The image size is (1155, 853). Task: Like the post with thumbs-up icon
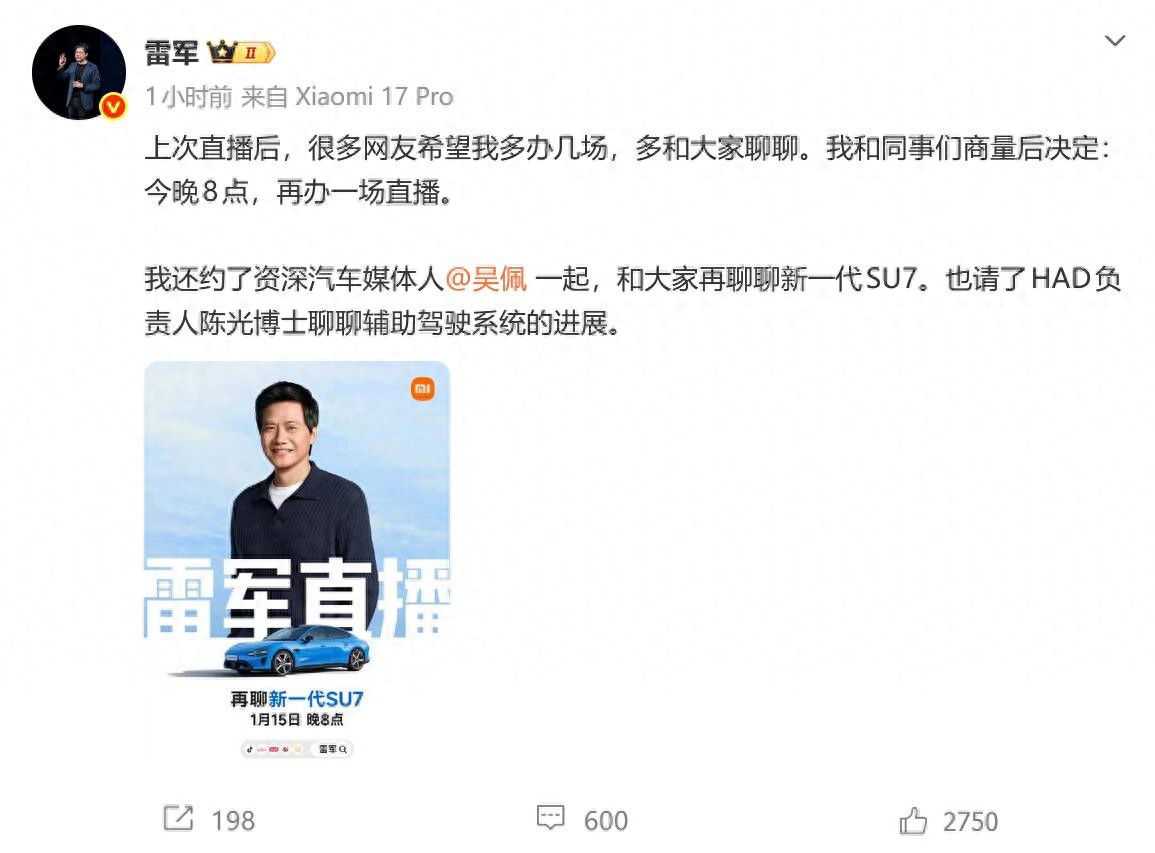pos(913,820)
